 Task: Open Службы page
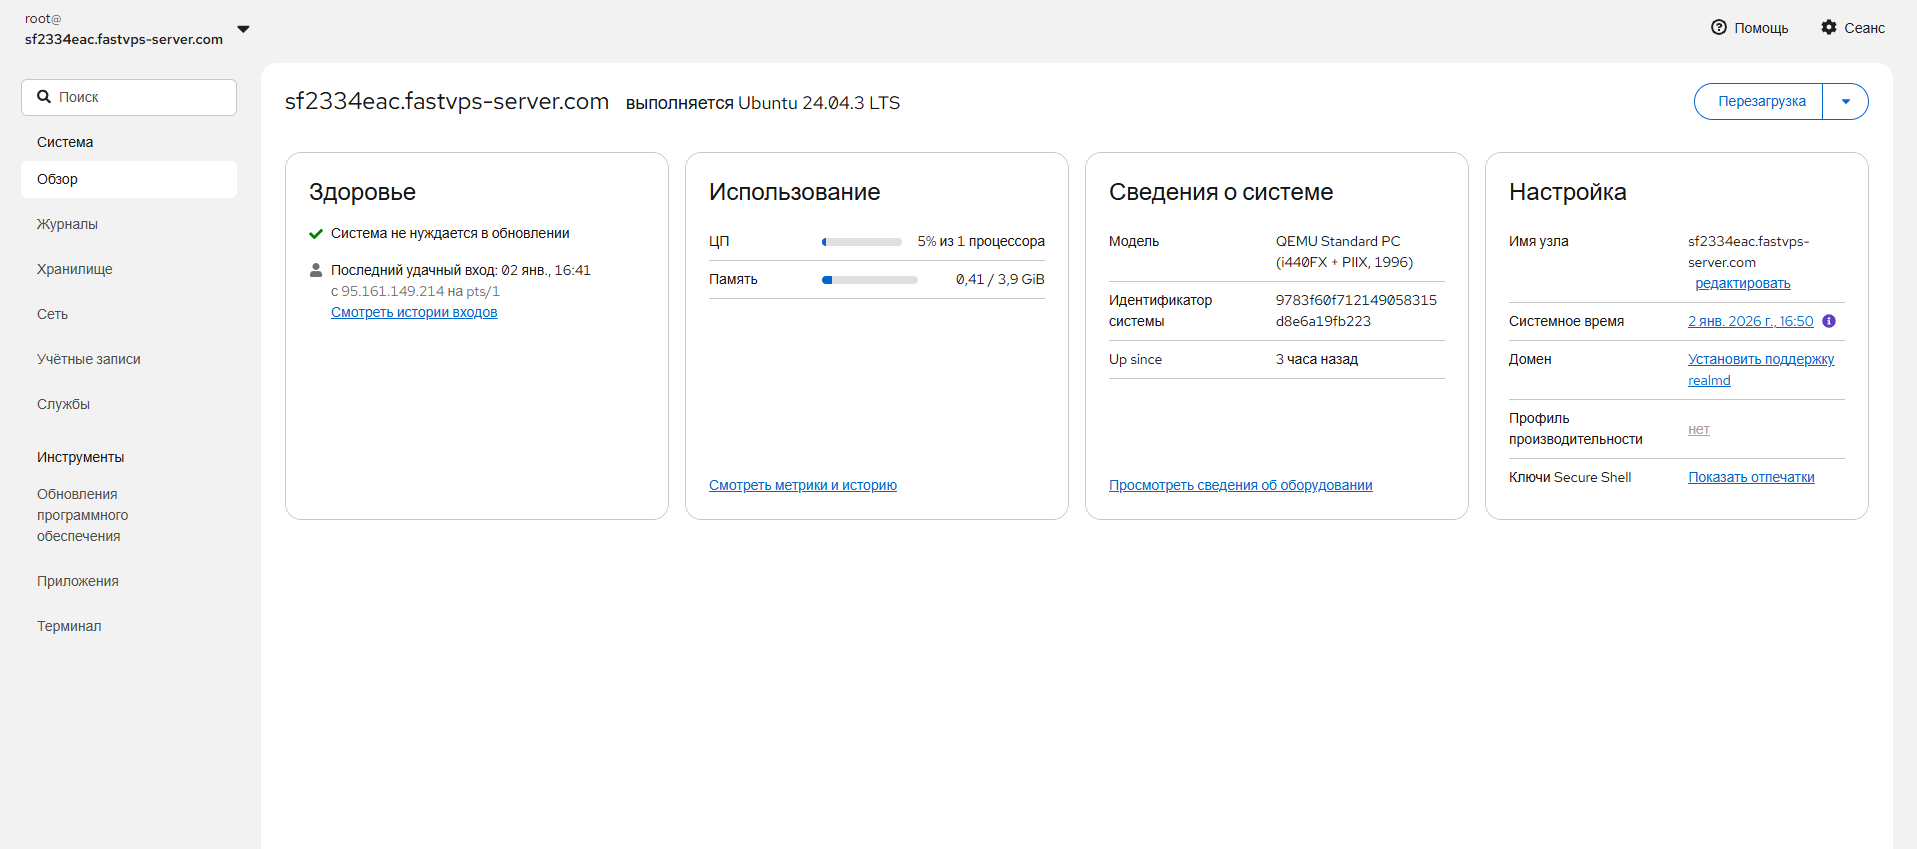[129, 404]
